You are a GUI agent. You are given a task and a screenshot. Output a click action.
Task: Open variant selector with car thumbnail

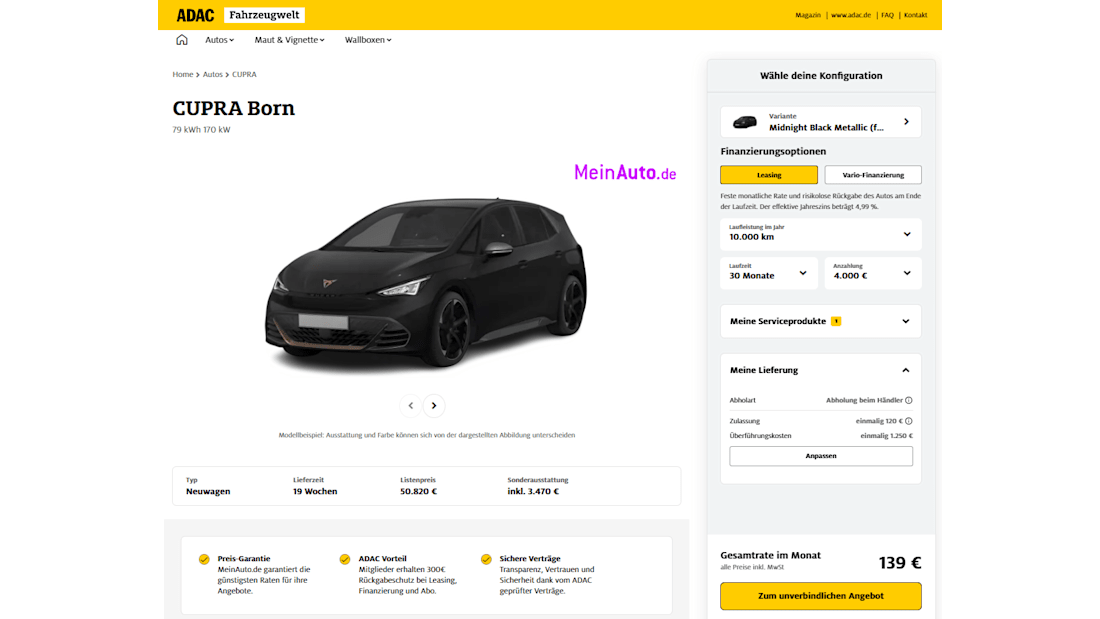tap(820, 122)
